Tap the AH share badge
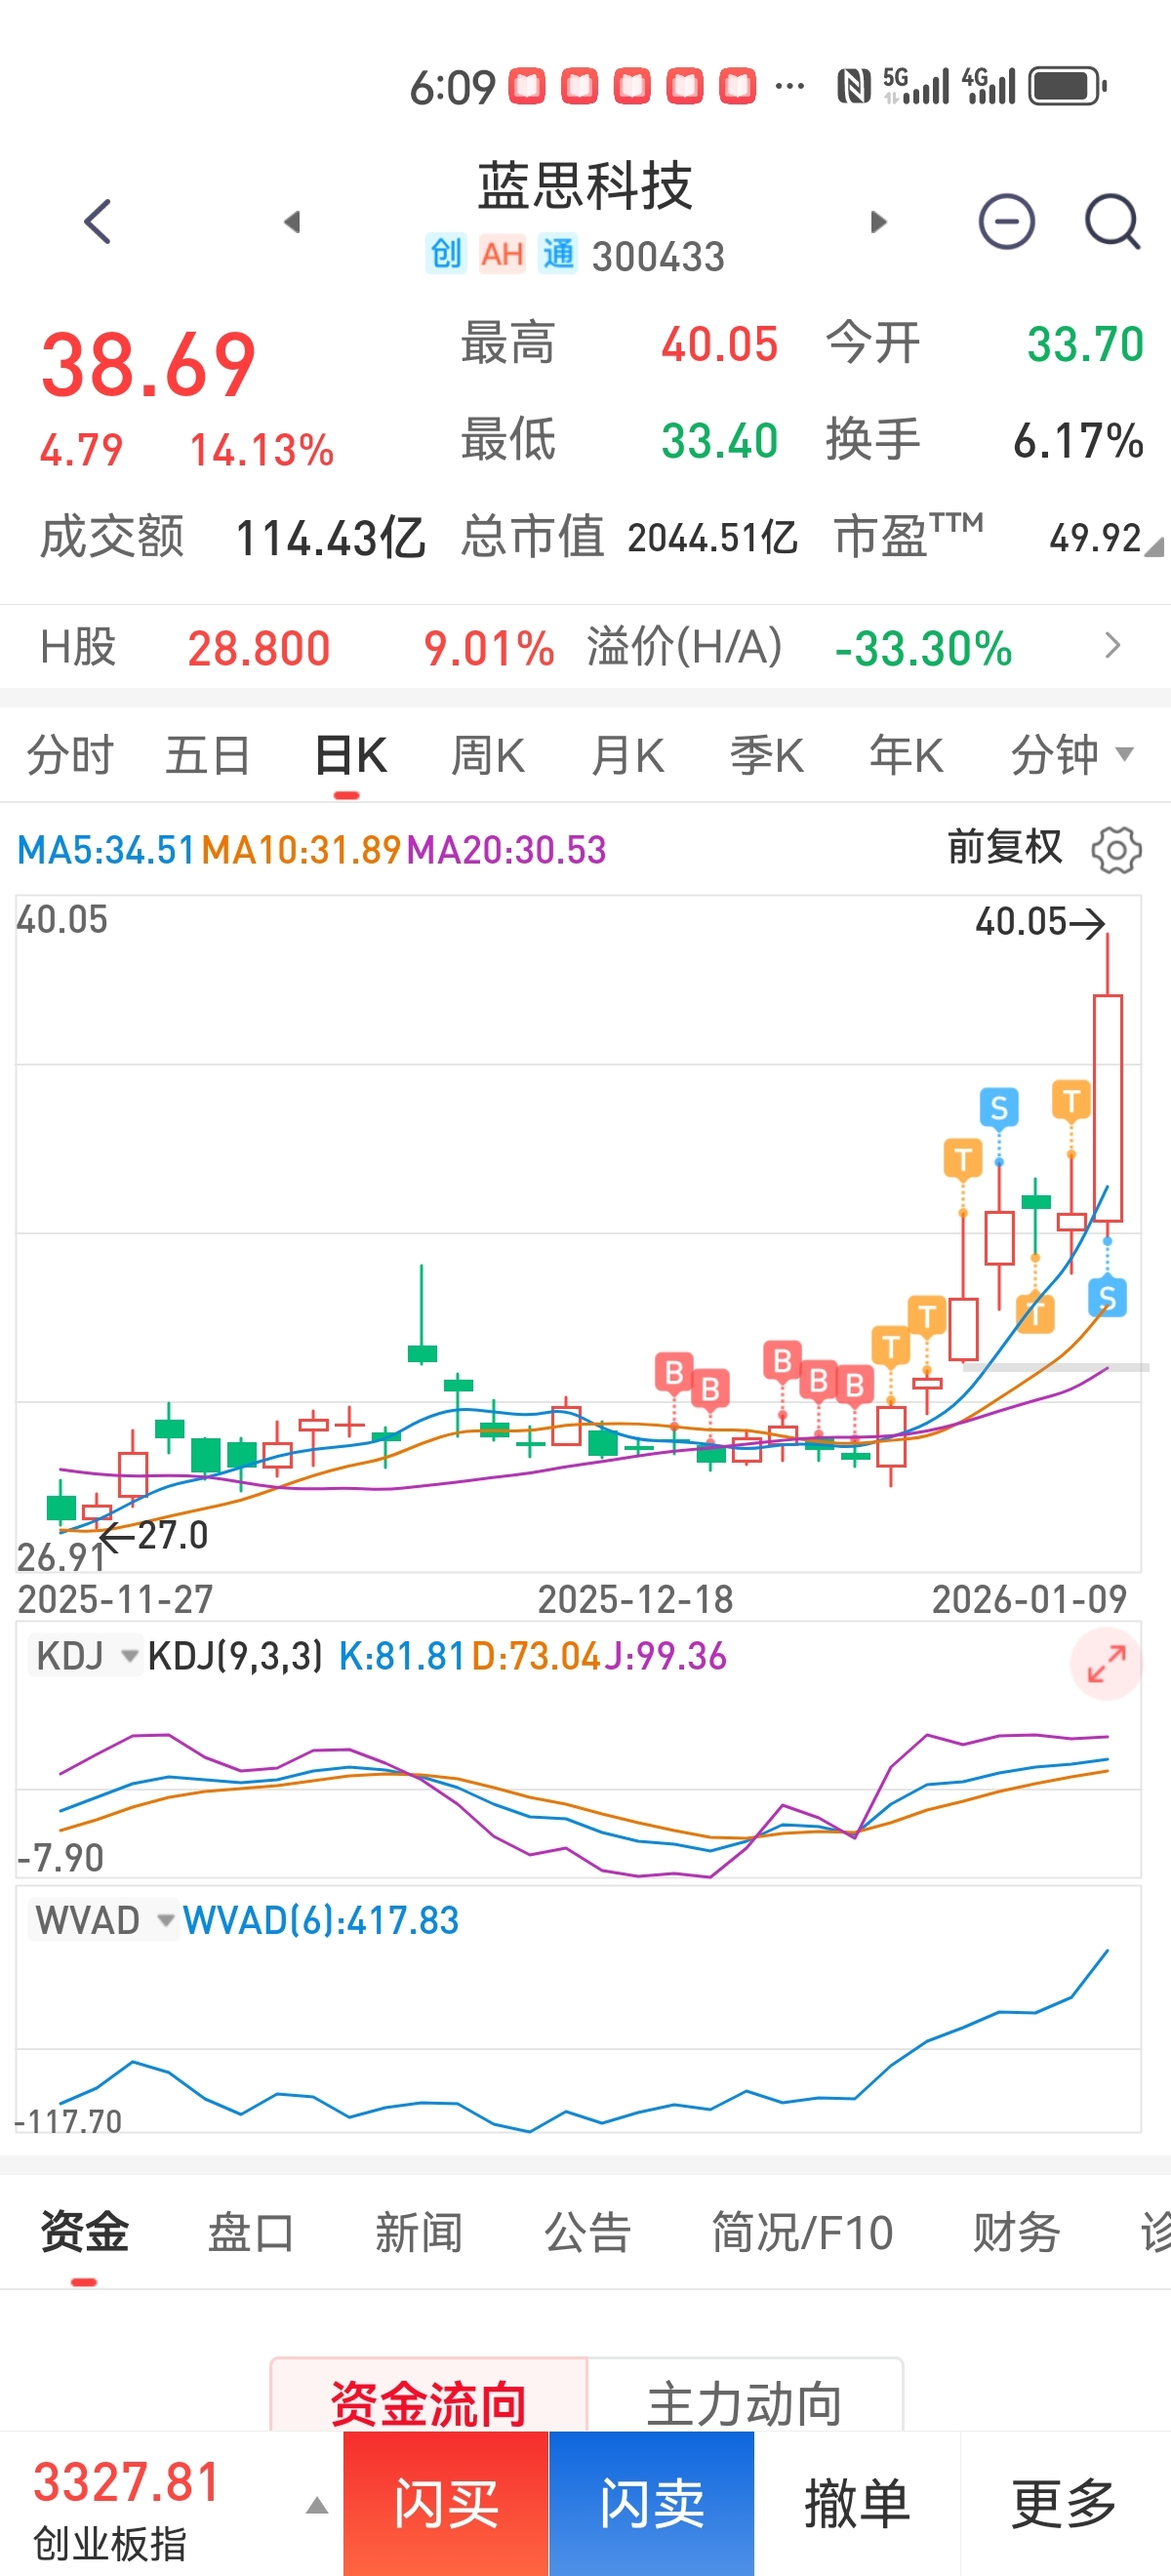This screenshot has width=1171, height=2576. [502, 254]
